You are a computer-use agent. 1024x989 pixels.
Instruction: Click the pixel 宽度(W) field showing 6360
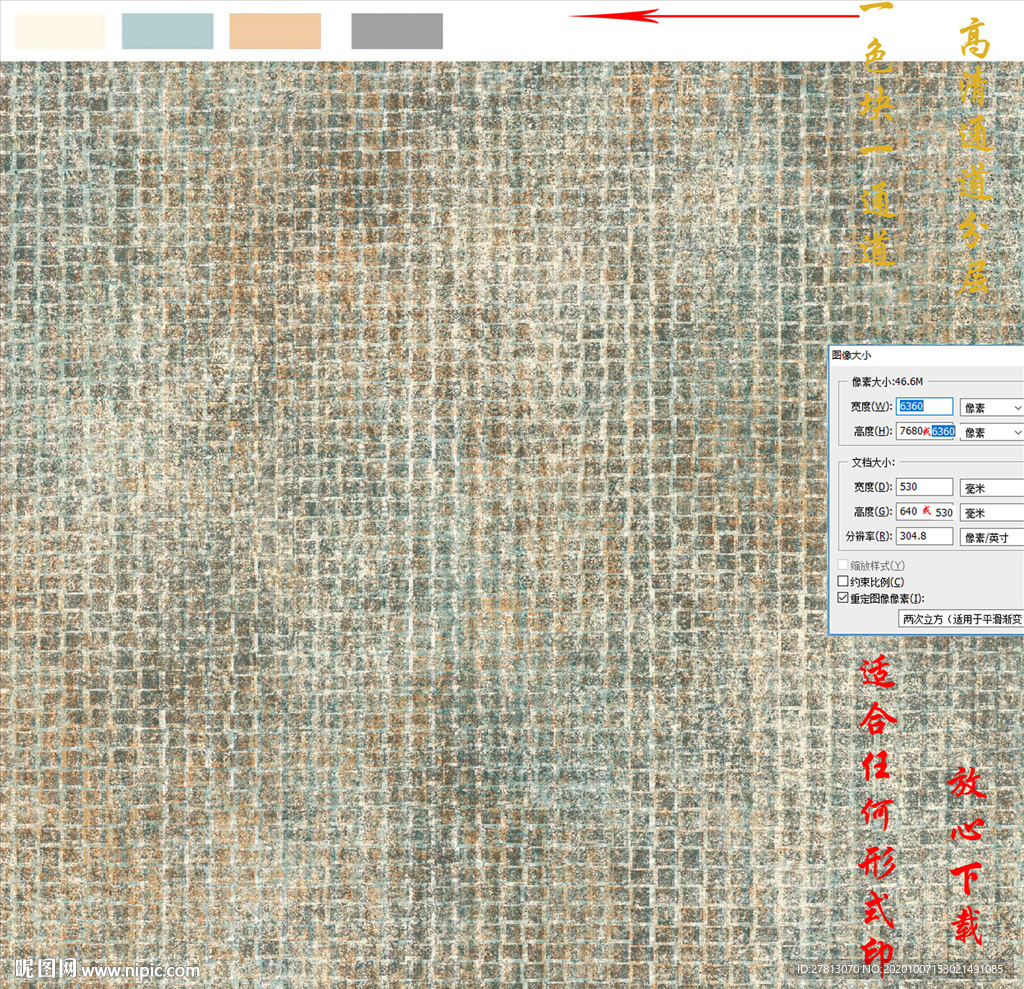click(x=925, y=407)
